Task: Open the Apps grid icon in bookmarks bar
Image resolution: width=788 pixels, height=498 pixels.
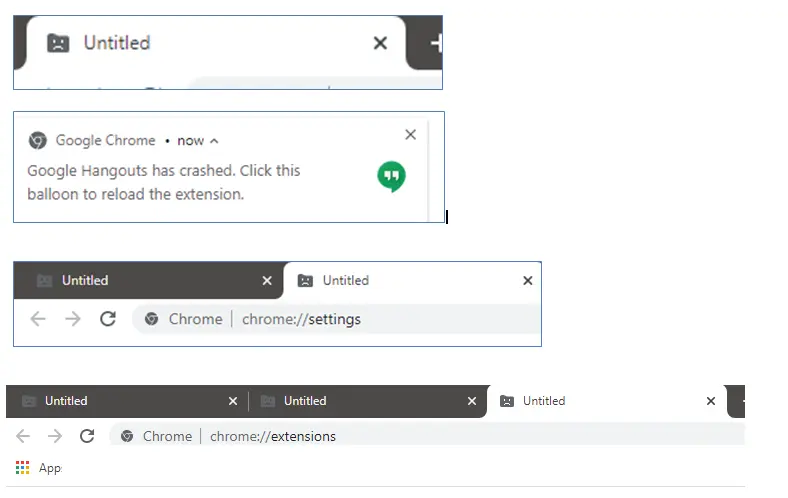Action: tap(22, 468)
